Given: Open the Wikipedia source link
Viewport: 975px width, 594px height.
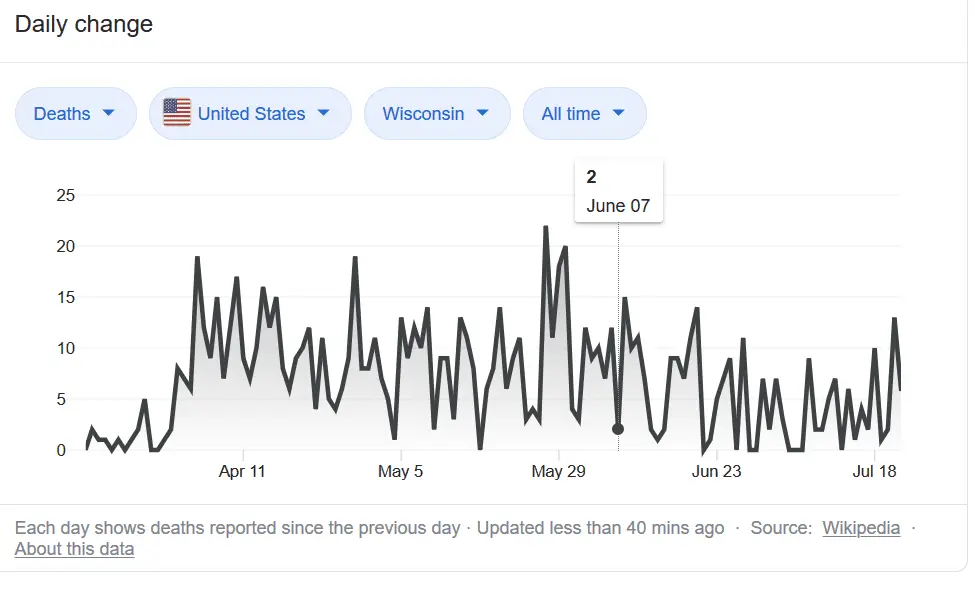Looking at the screenshot, I should 861,528.
